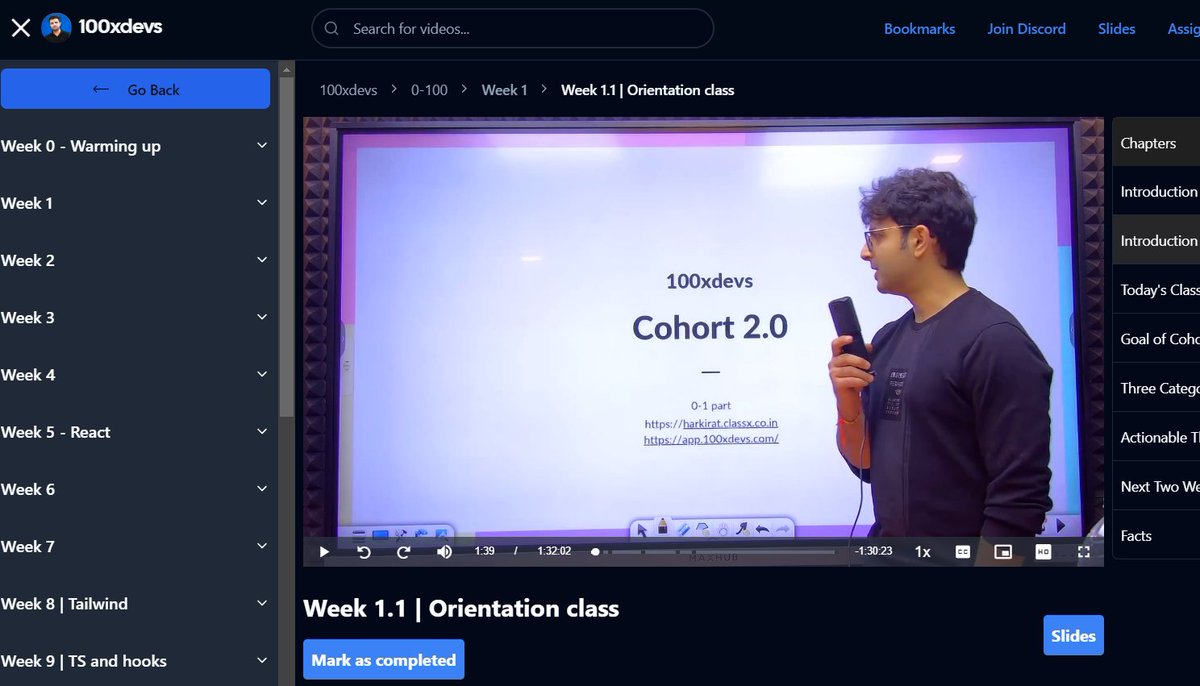The width and height of the screenshot is (1200, 686).
Task: Expand the Week 7 section
Action: [x=135, y=546]
